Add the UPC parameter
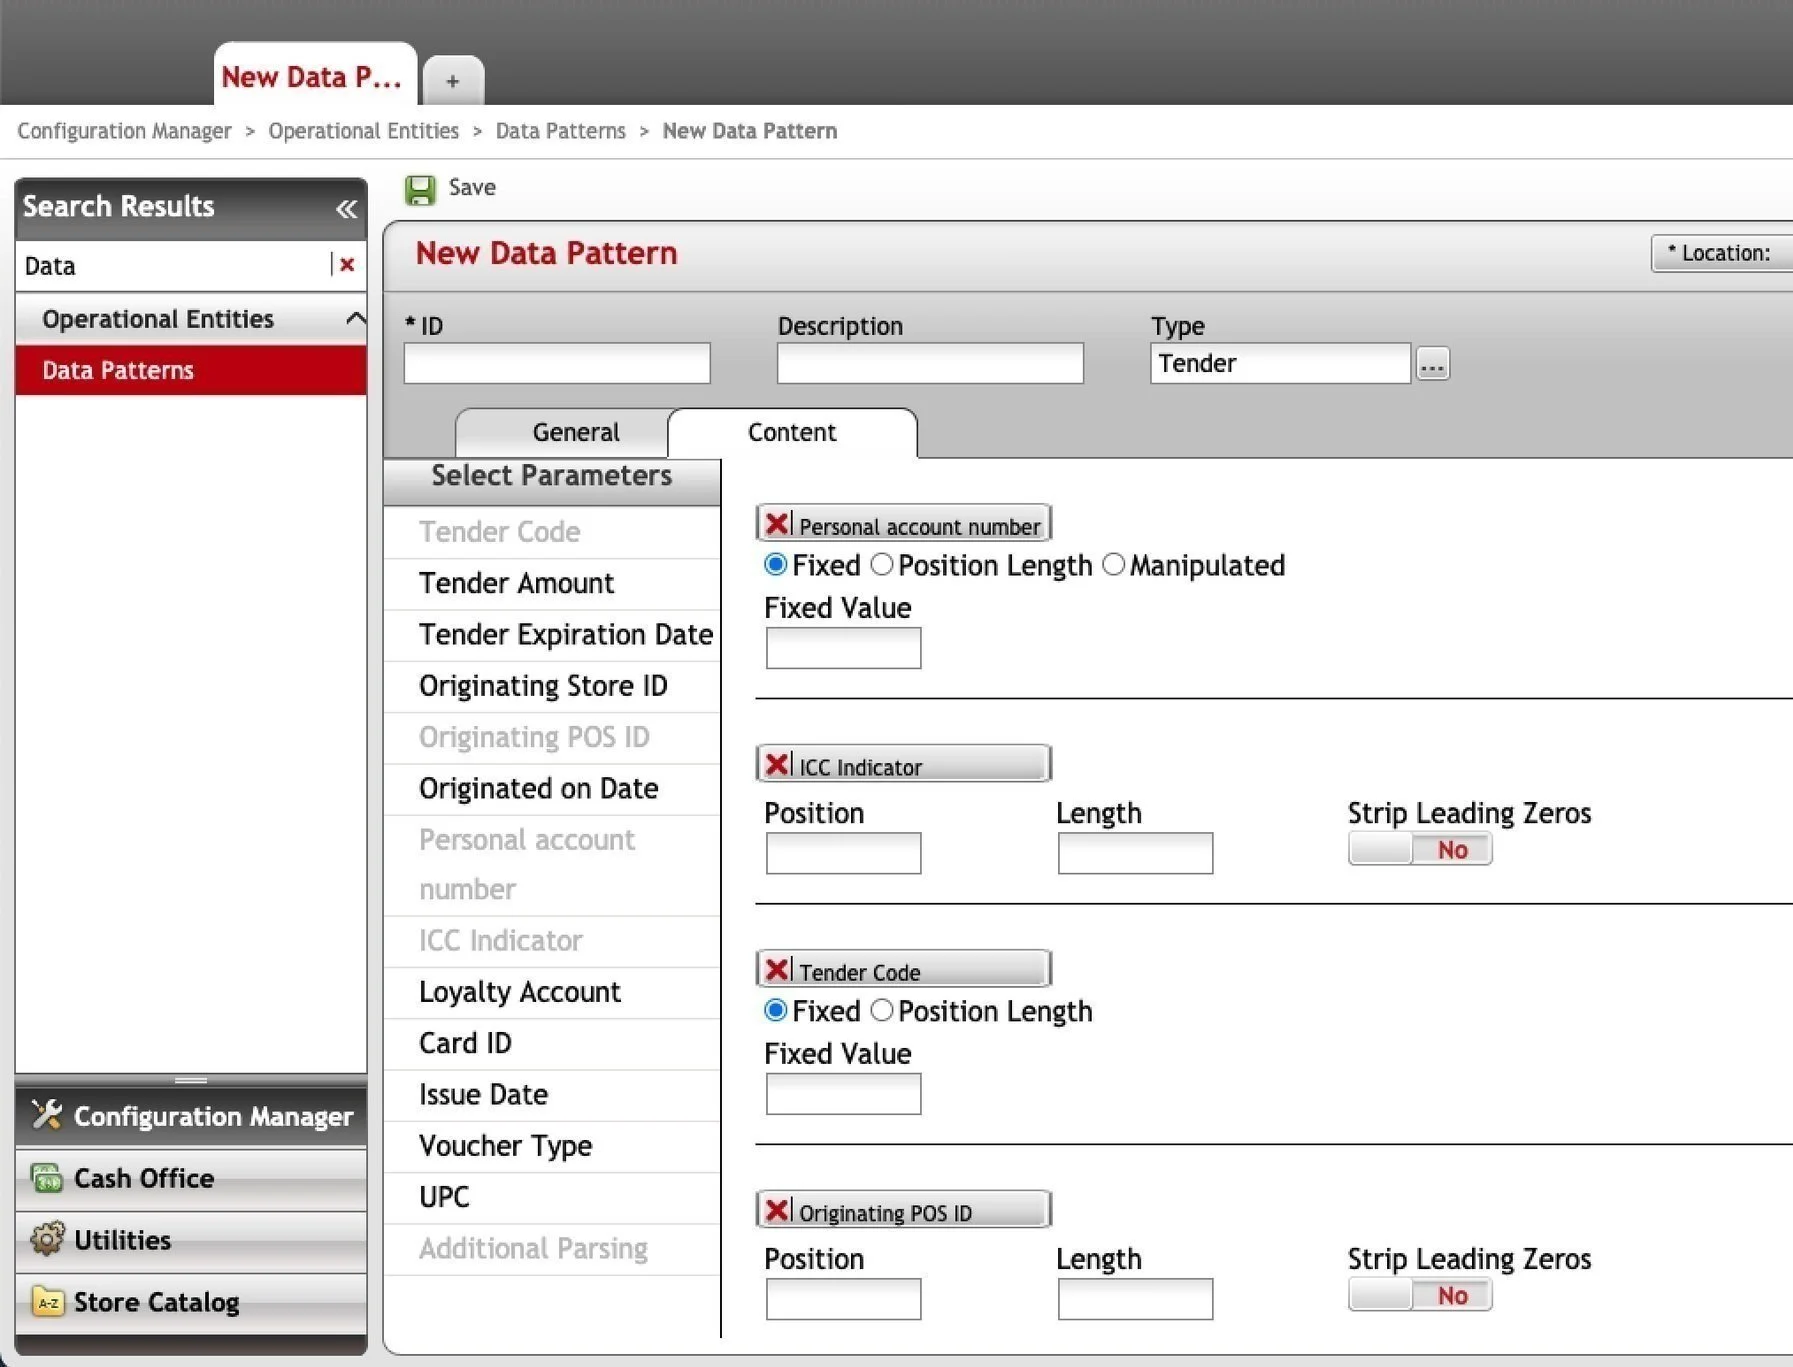Image resolution: width=1793 pixels, height=1367 pixels. [552, 1197]
